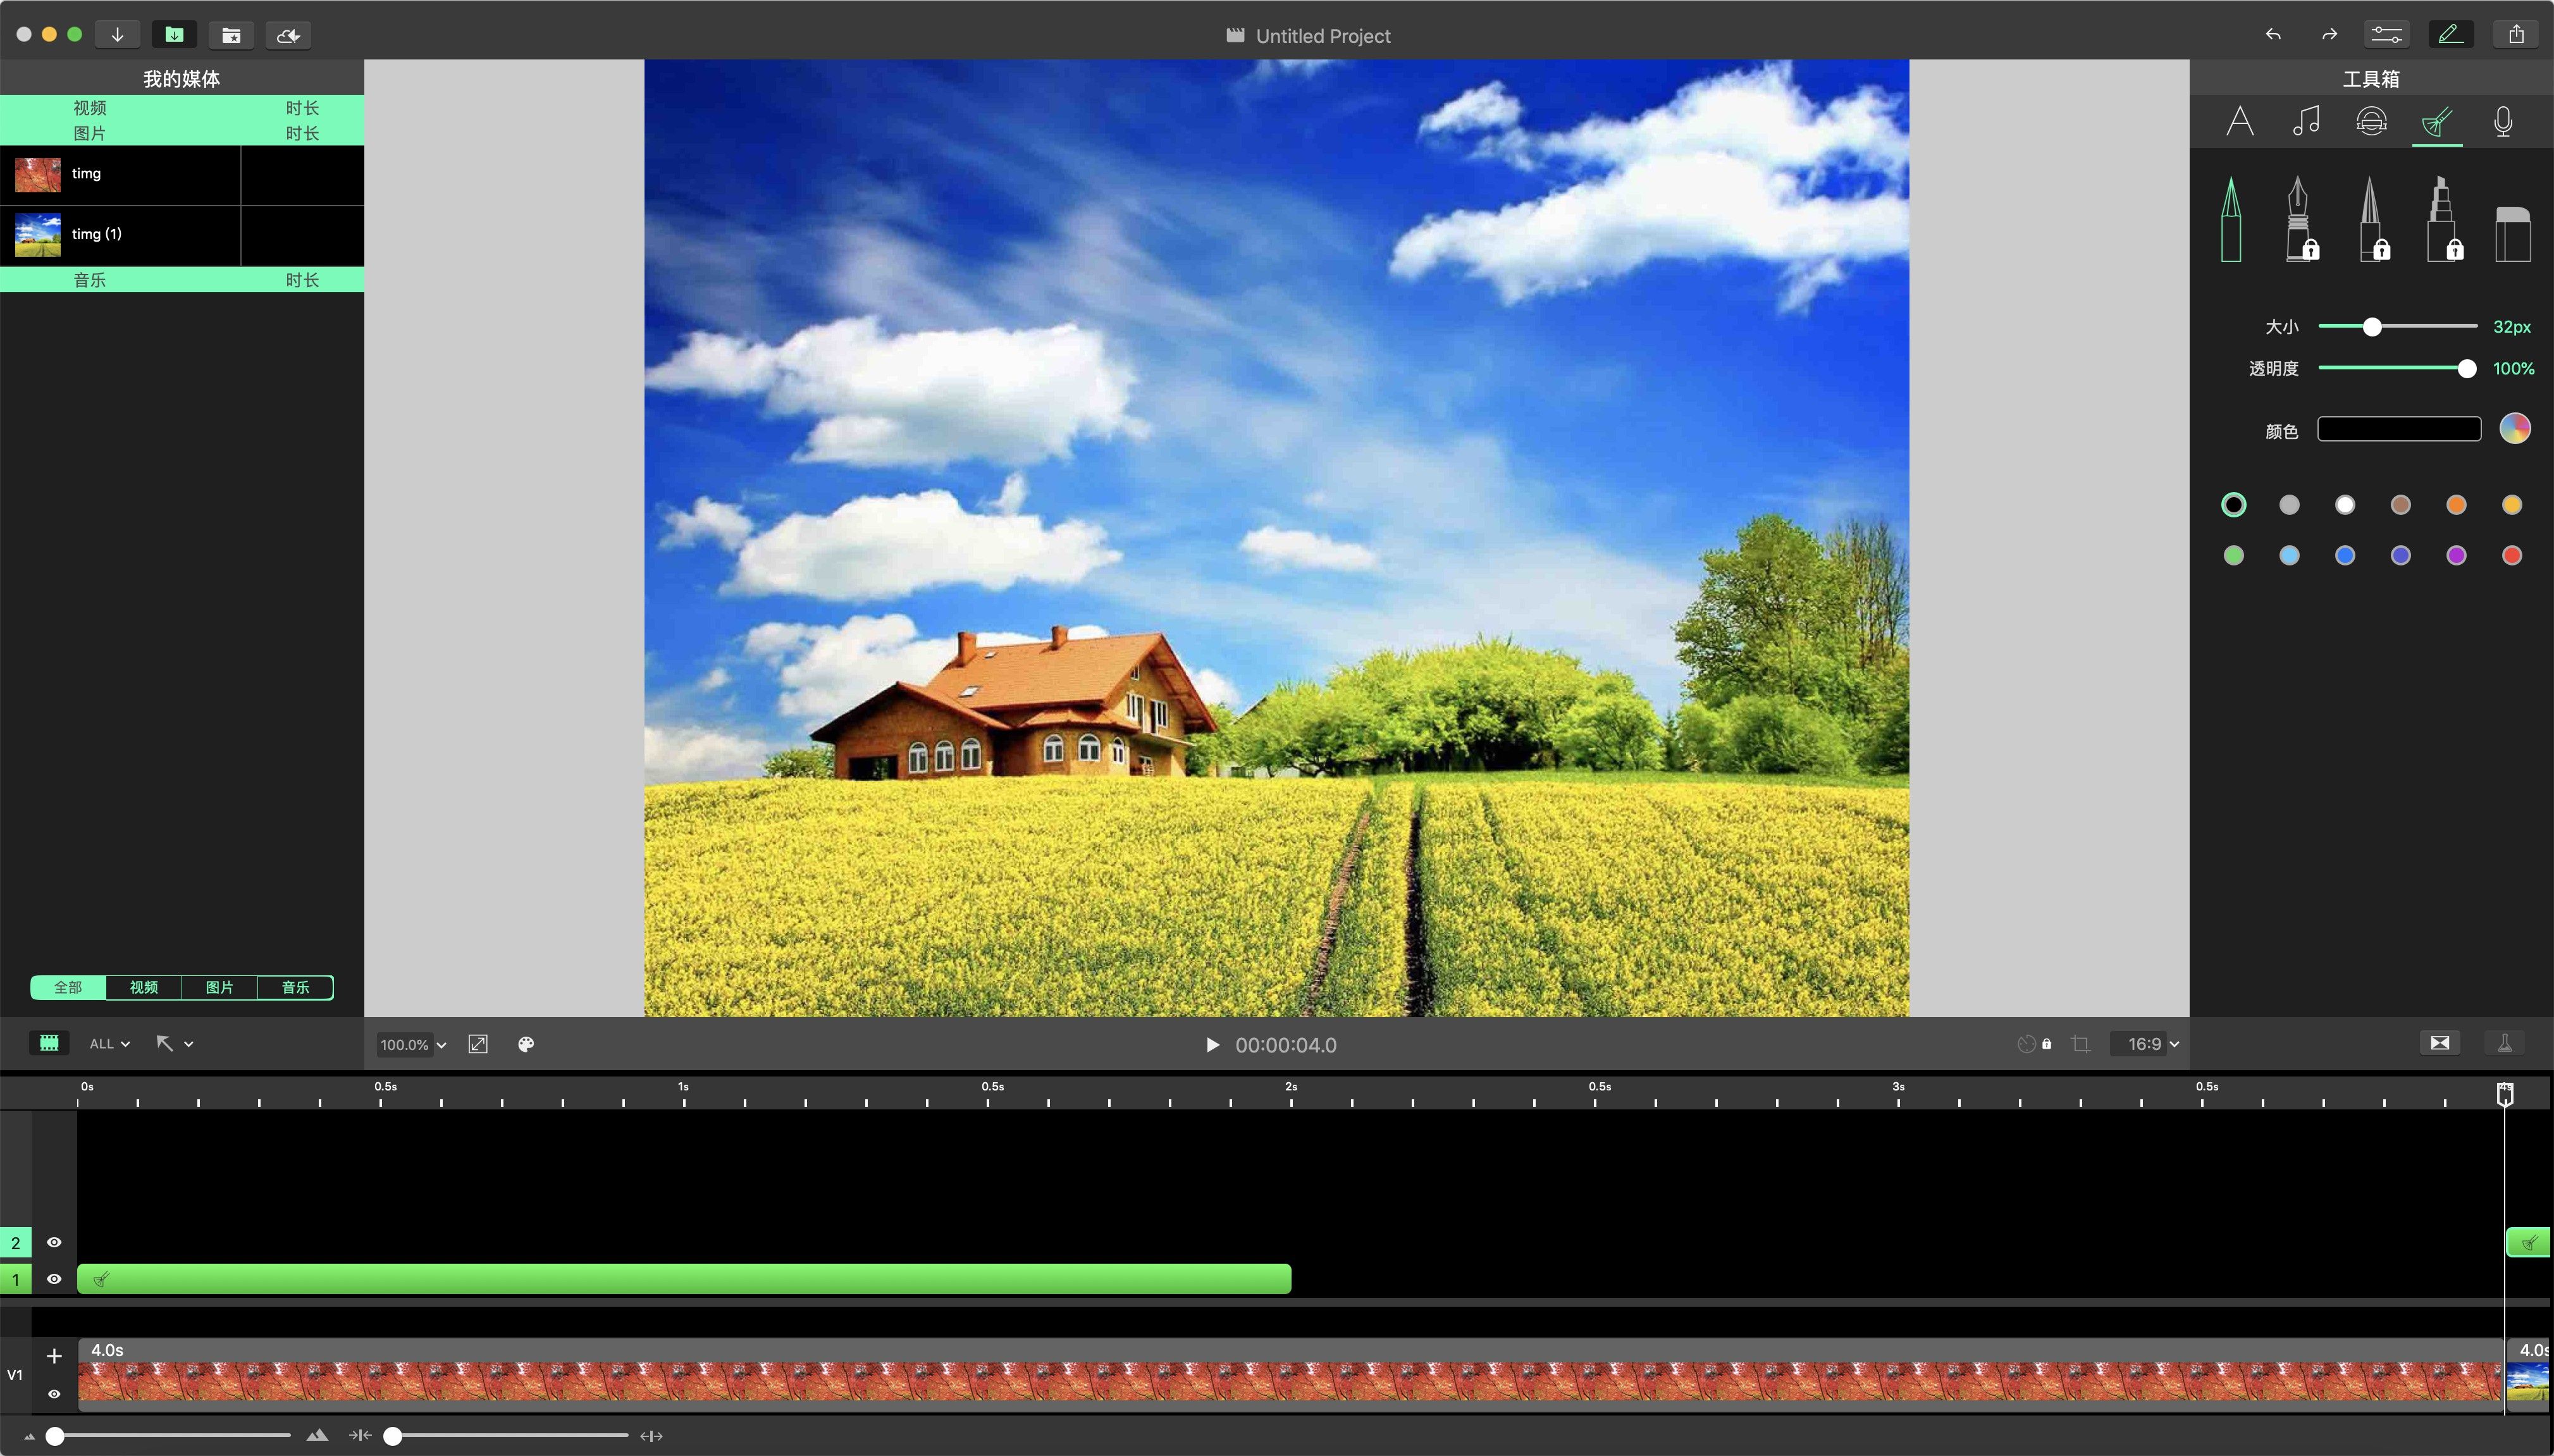
Task: Open the adjustments sliders panel icon
Action: point(2386,35)
